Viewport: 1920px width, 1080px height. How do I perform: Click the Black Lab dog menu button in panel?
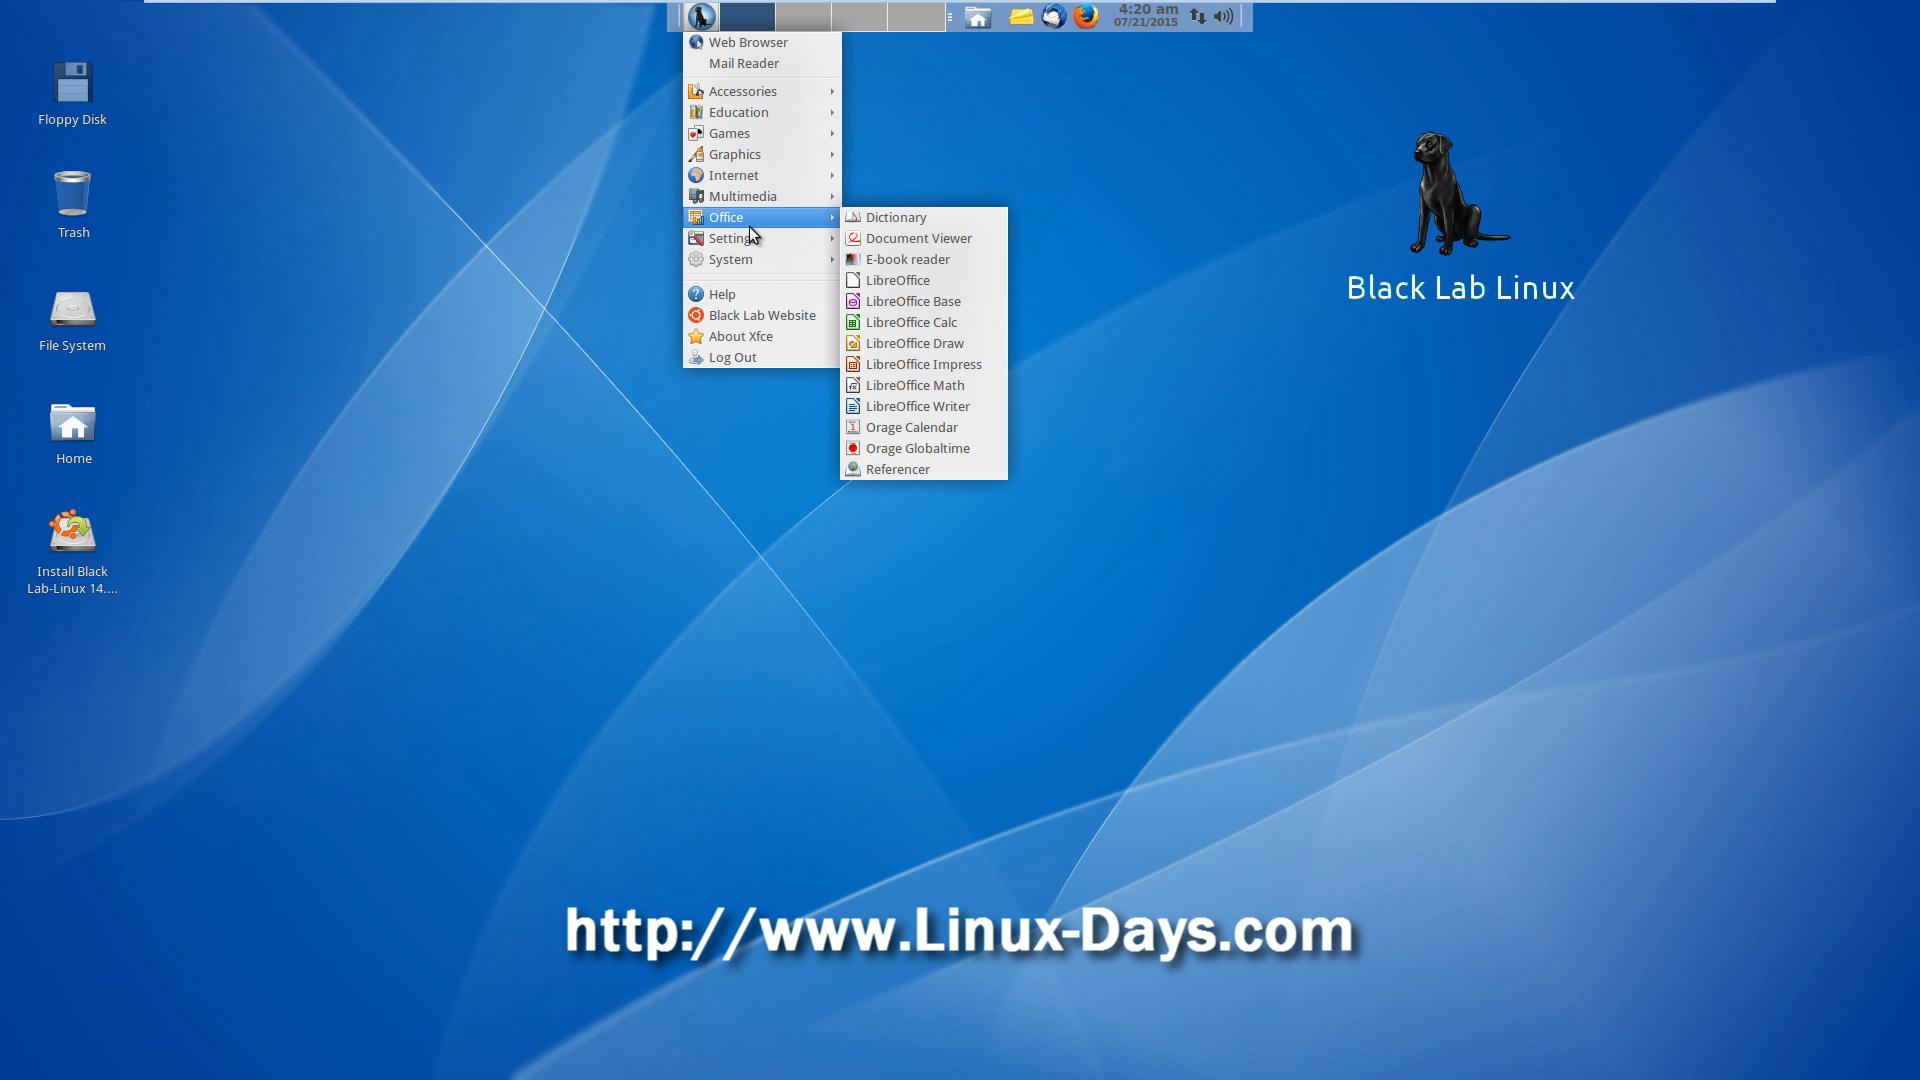[x=701, y=17]
